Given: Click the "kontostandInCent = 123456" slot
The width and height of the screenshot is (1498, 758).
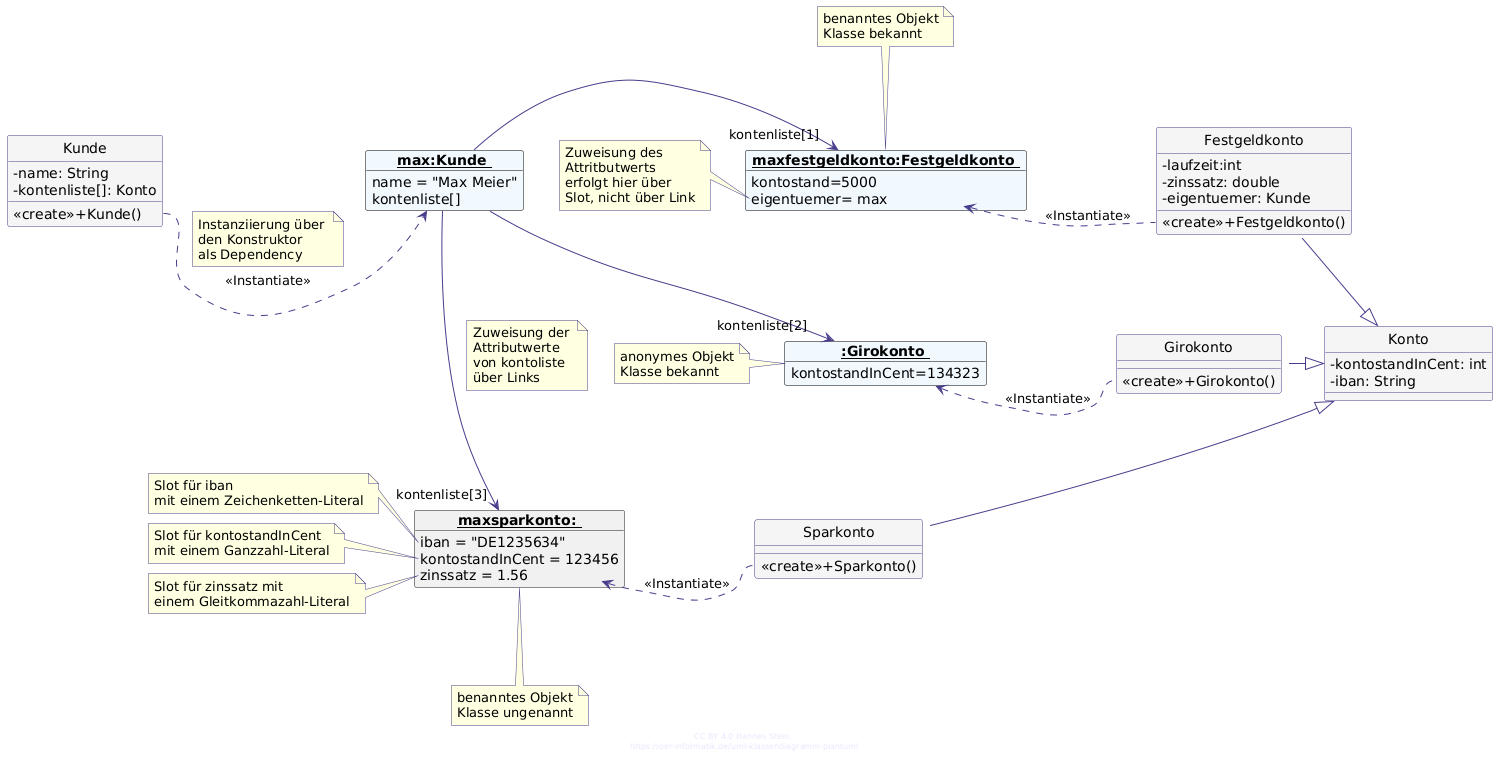Looking at the screenshot, I should pyautogui.click(x=519, y=559).
